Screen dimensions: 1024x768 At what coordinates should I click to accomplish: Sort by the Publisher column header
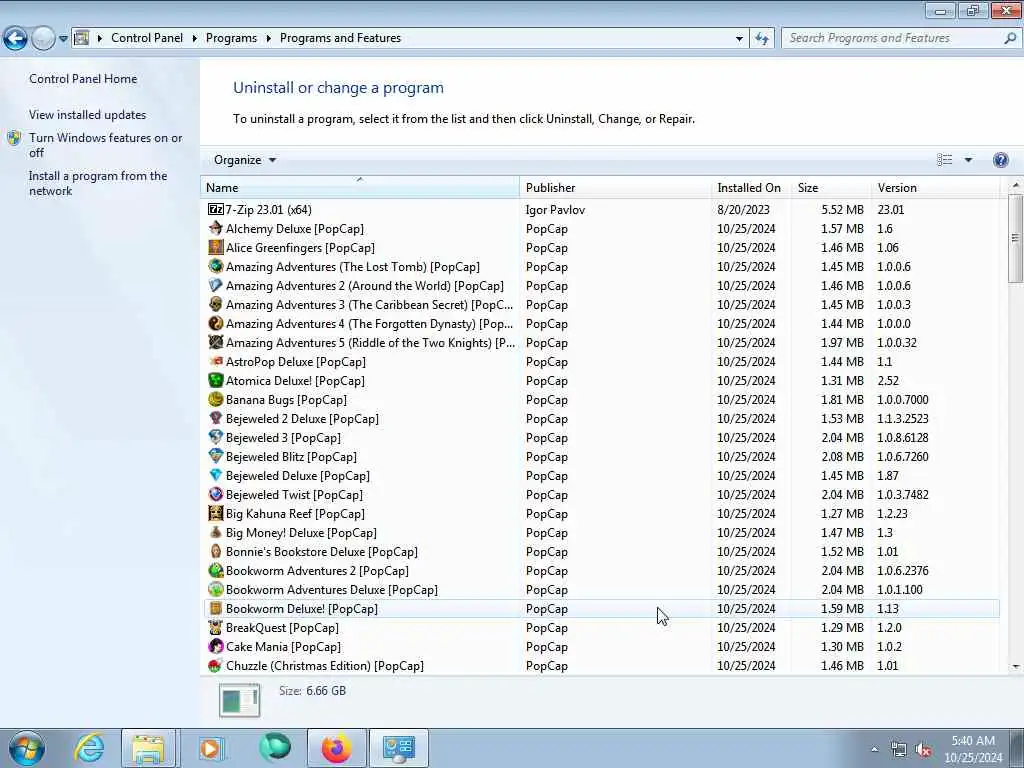615,187
